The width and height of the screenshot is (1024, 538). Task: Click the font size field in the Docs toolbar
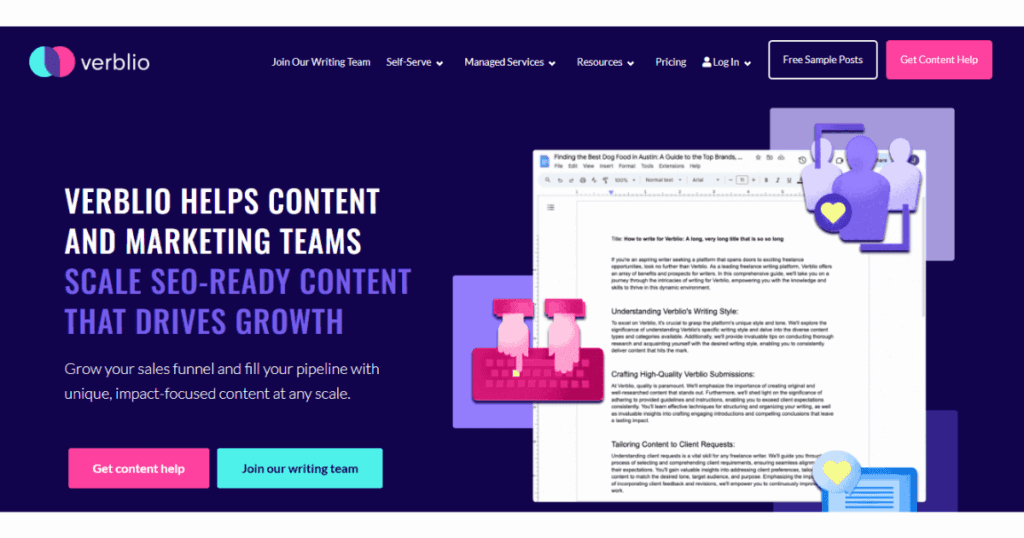tap(742, 180)
